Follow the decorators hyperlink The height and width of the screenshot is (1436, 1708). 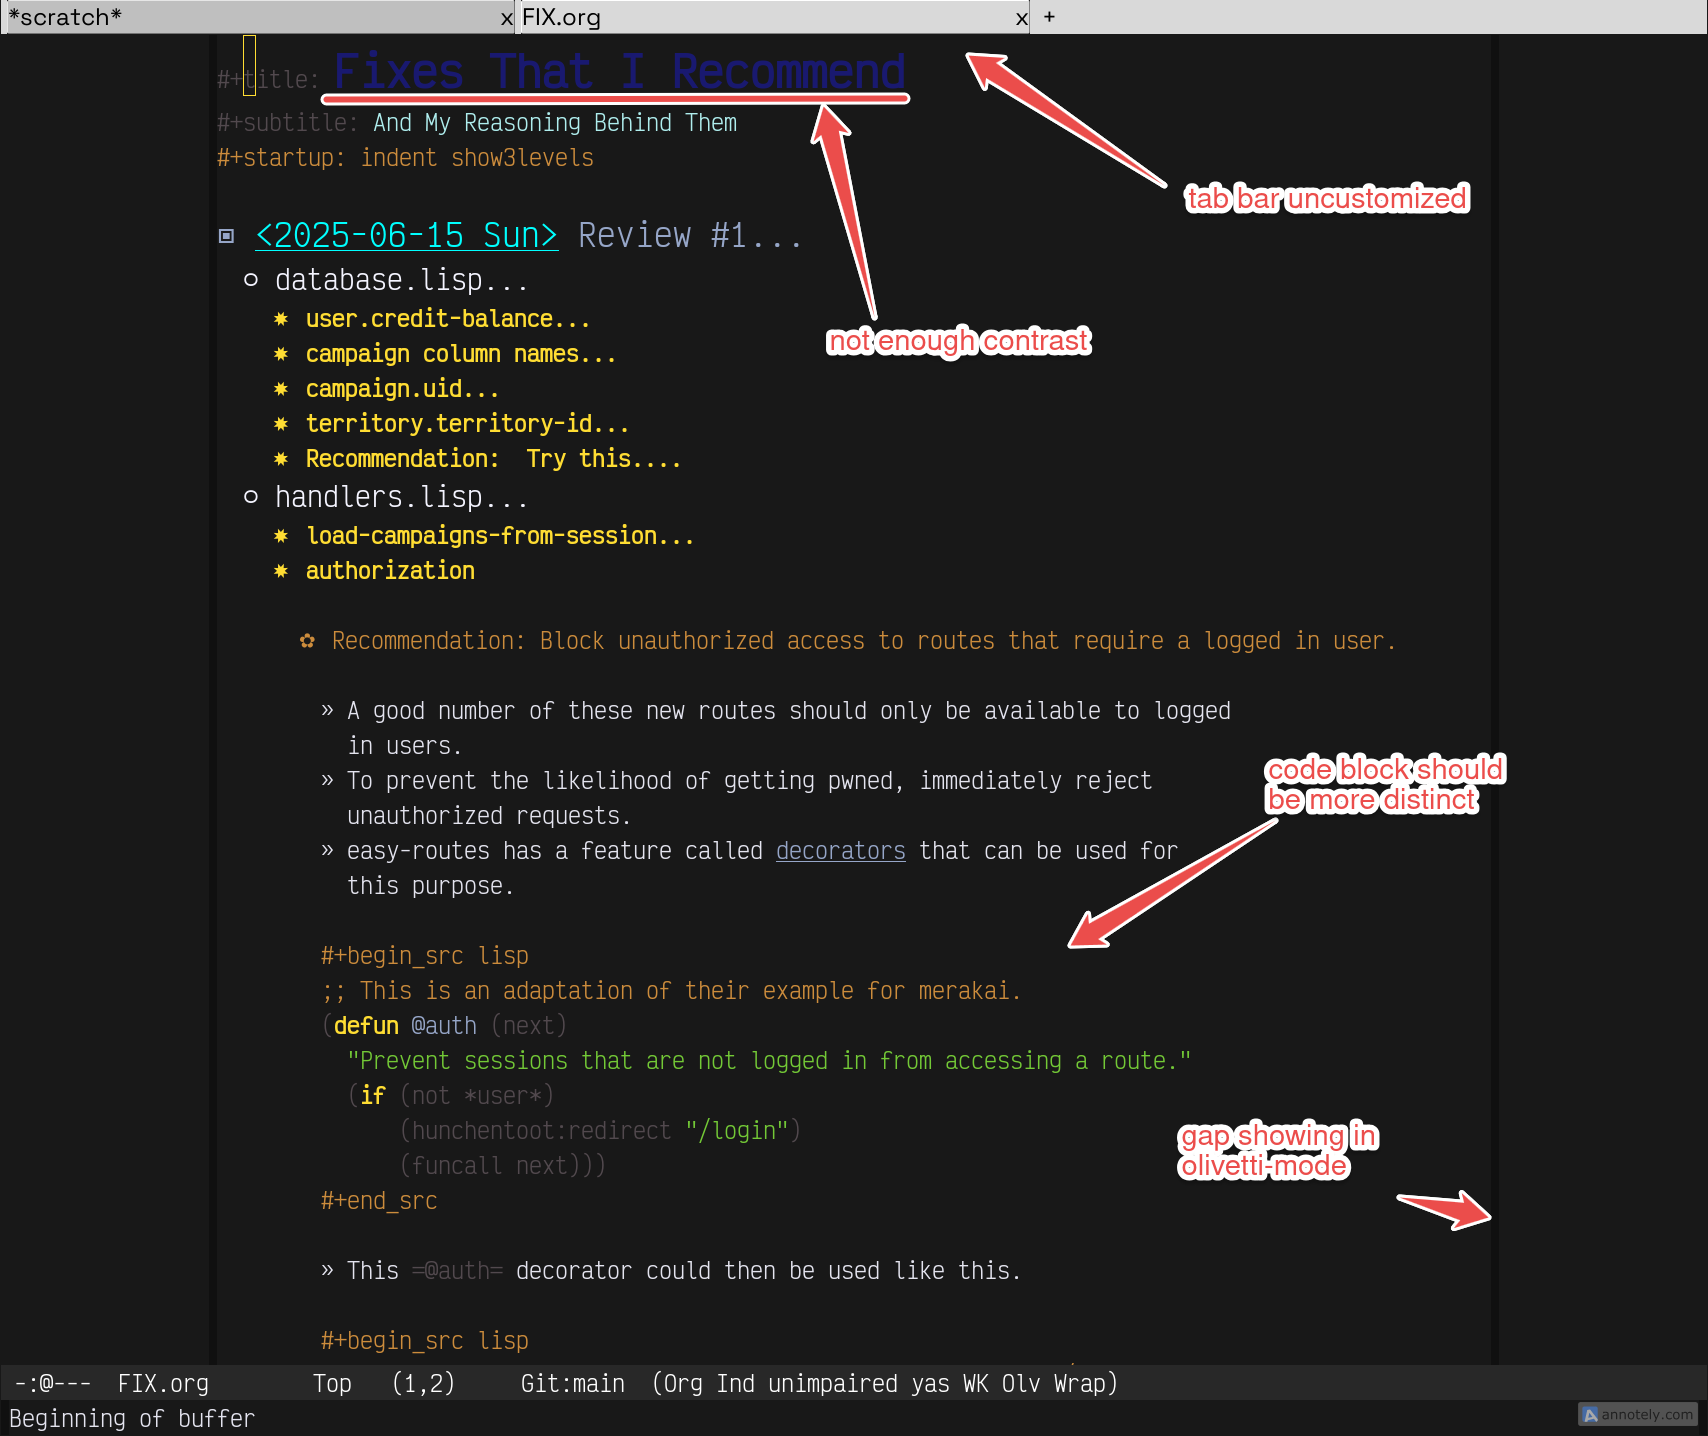[x=840, y=851]
